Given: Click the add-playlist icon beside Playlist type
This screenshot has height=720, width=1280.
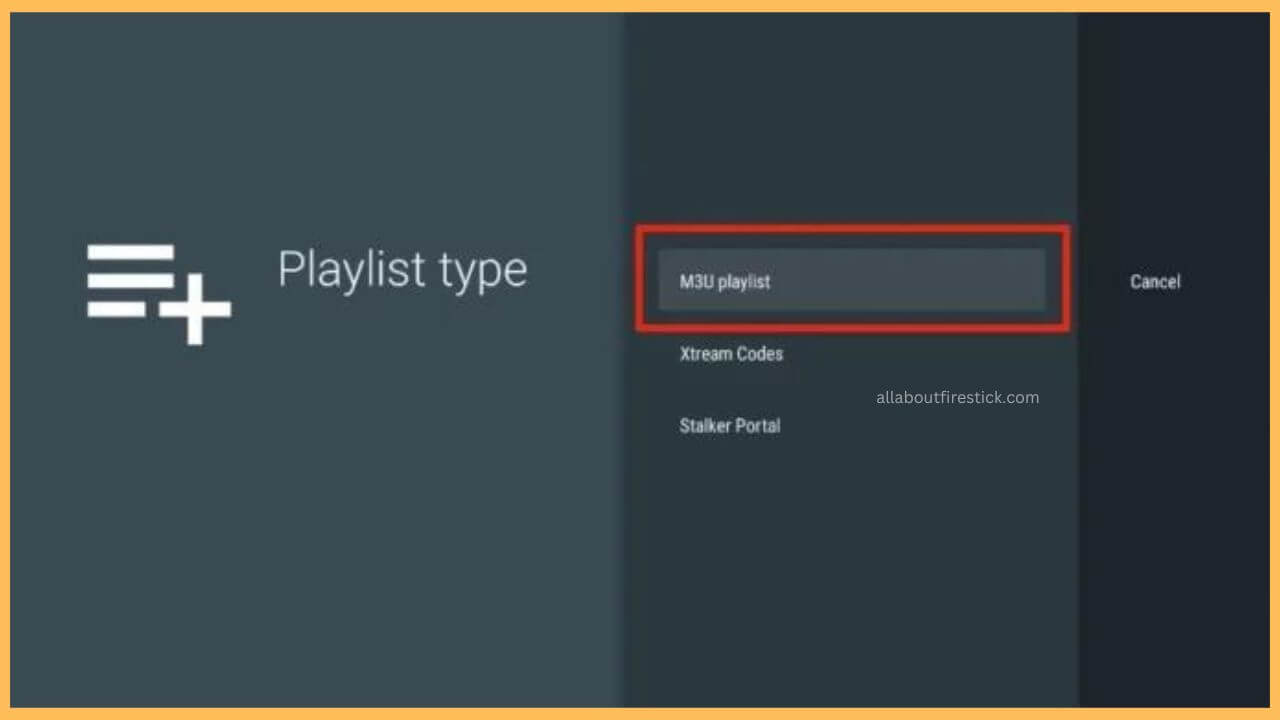Looking at the screenshot, I should [159, 292].
